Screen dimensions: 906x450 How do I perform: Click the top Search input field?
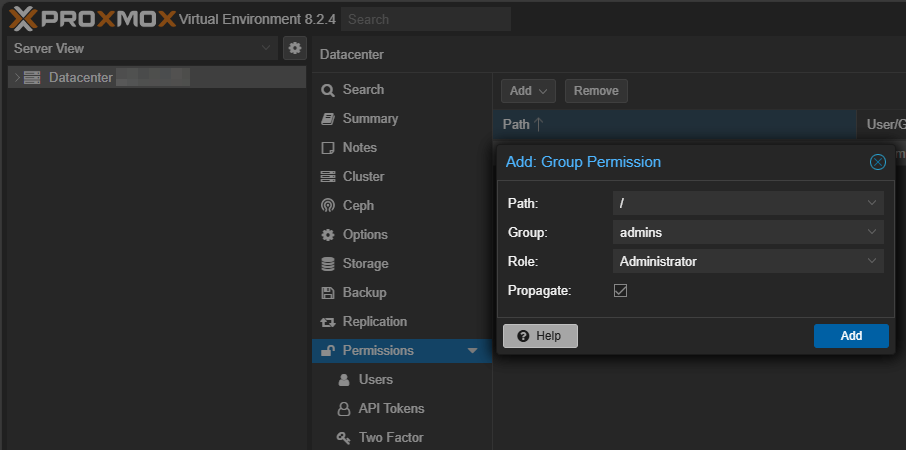point(425,19)
